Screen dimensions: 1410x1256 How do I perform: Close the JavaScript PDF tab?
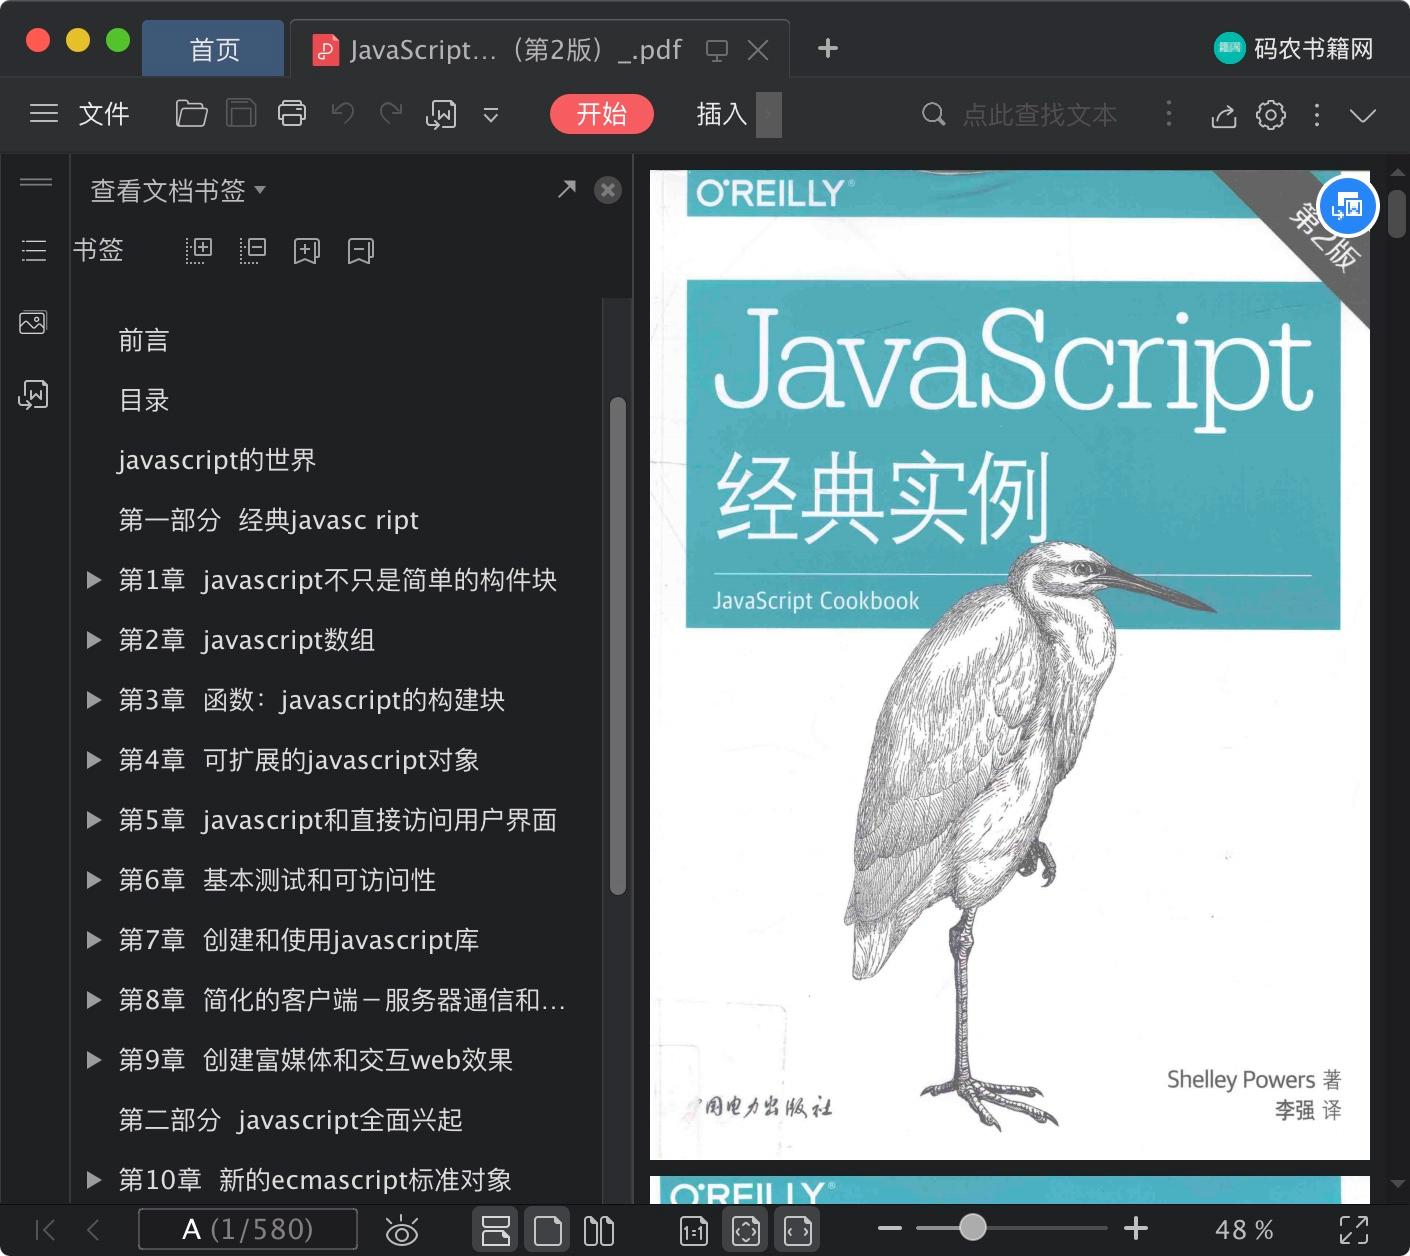tap(758, 50)
